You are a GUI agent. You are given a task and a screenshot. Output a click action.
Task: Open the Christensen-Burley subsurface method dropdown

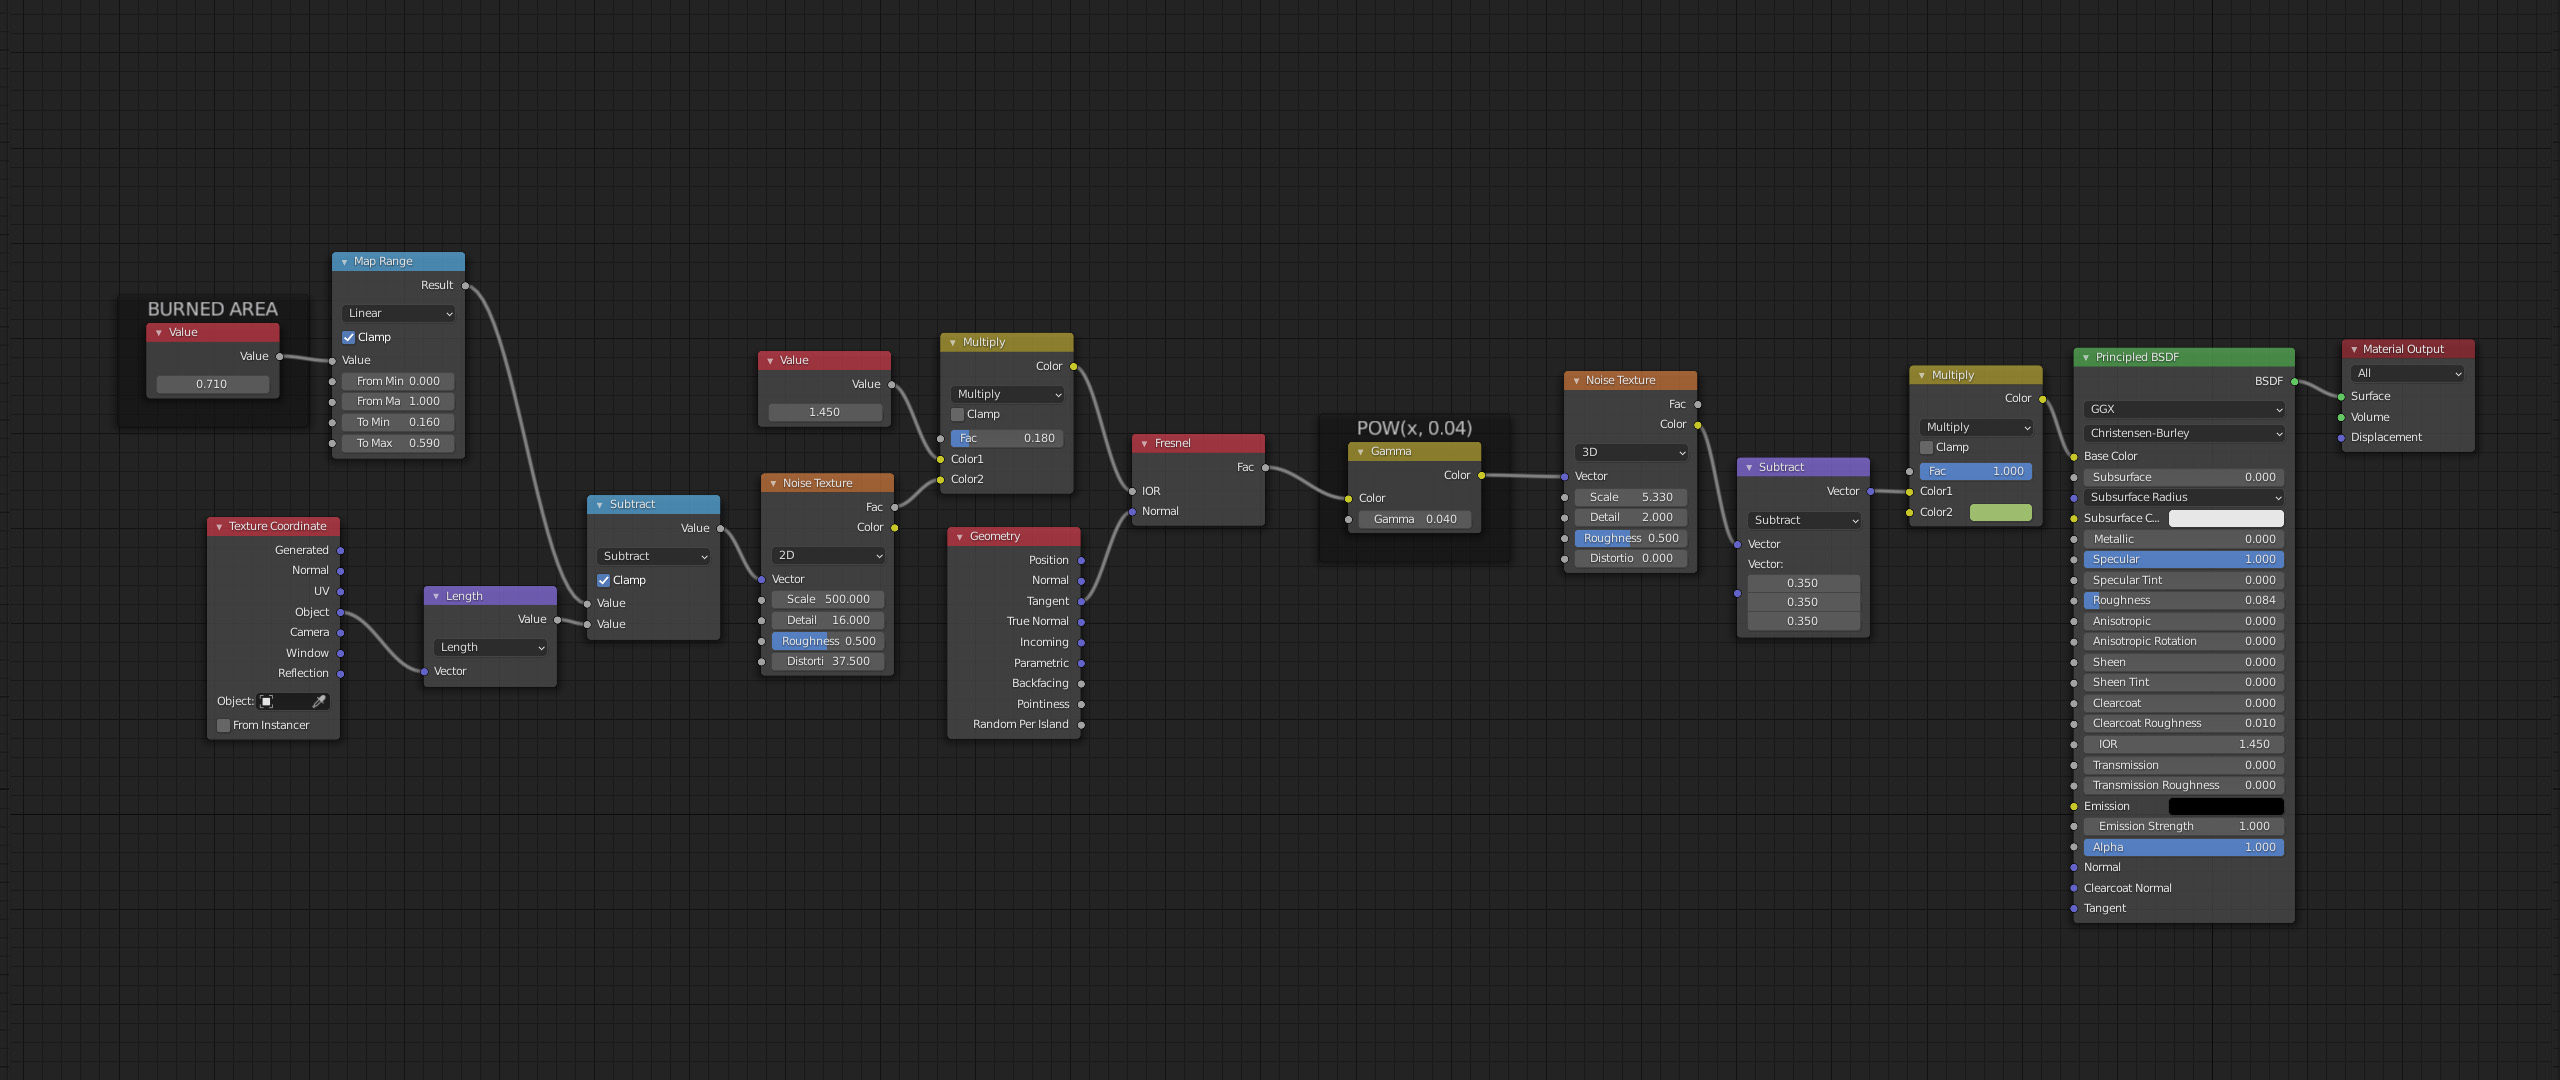click(x=2184, y=433)
